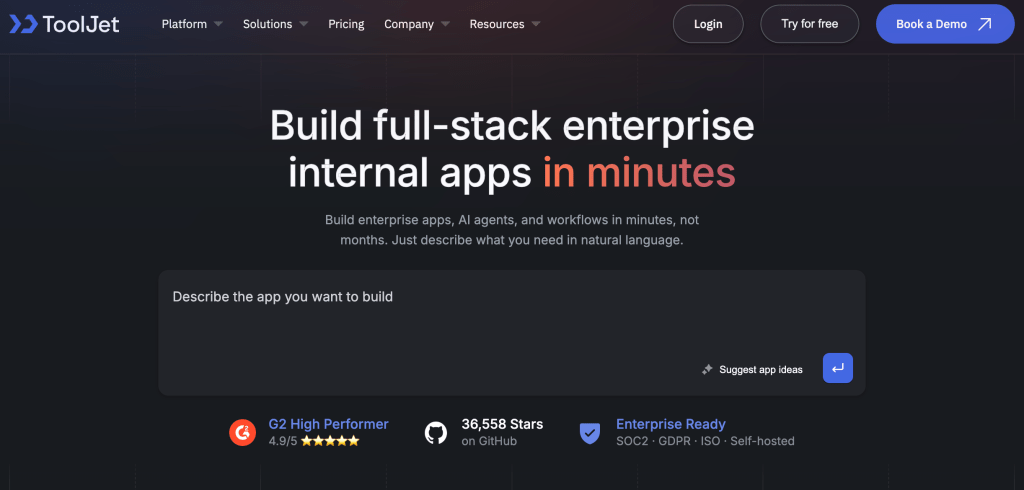Expand the Platform dropdown menu
This screenshot has height=490, width=1024.
pos(192,24)
